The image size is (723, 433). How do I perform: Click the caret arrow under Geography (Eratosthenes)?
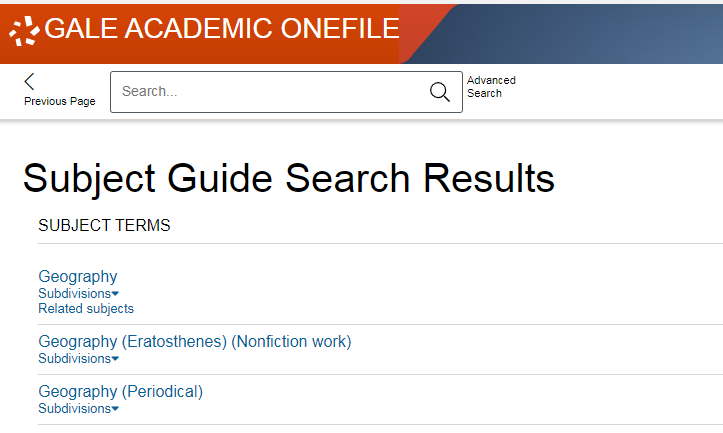[x=115, y=359]
